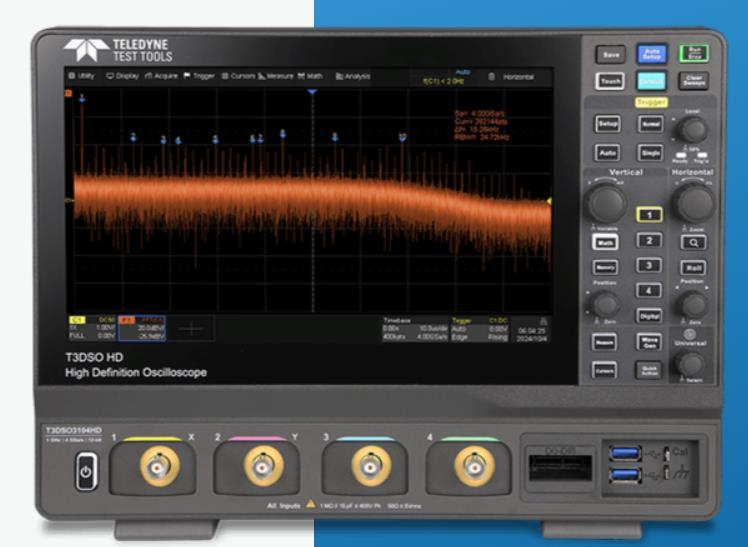Open the Timebase descriptor box
This screenshot has width=748, height=547.
(x=416, y=329)
